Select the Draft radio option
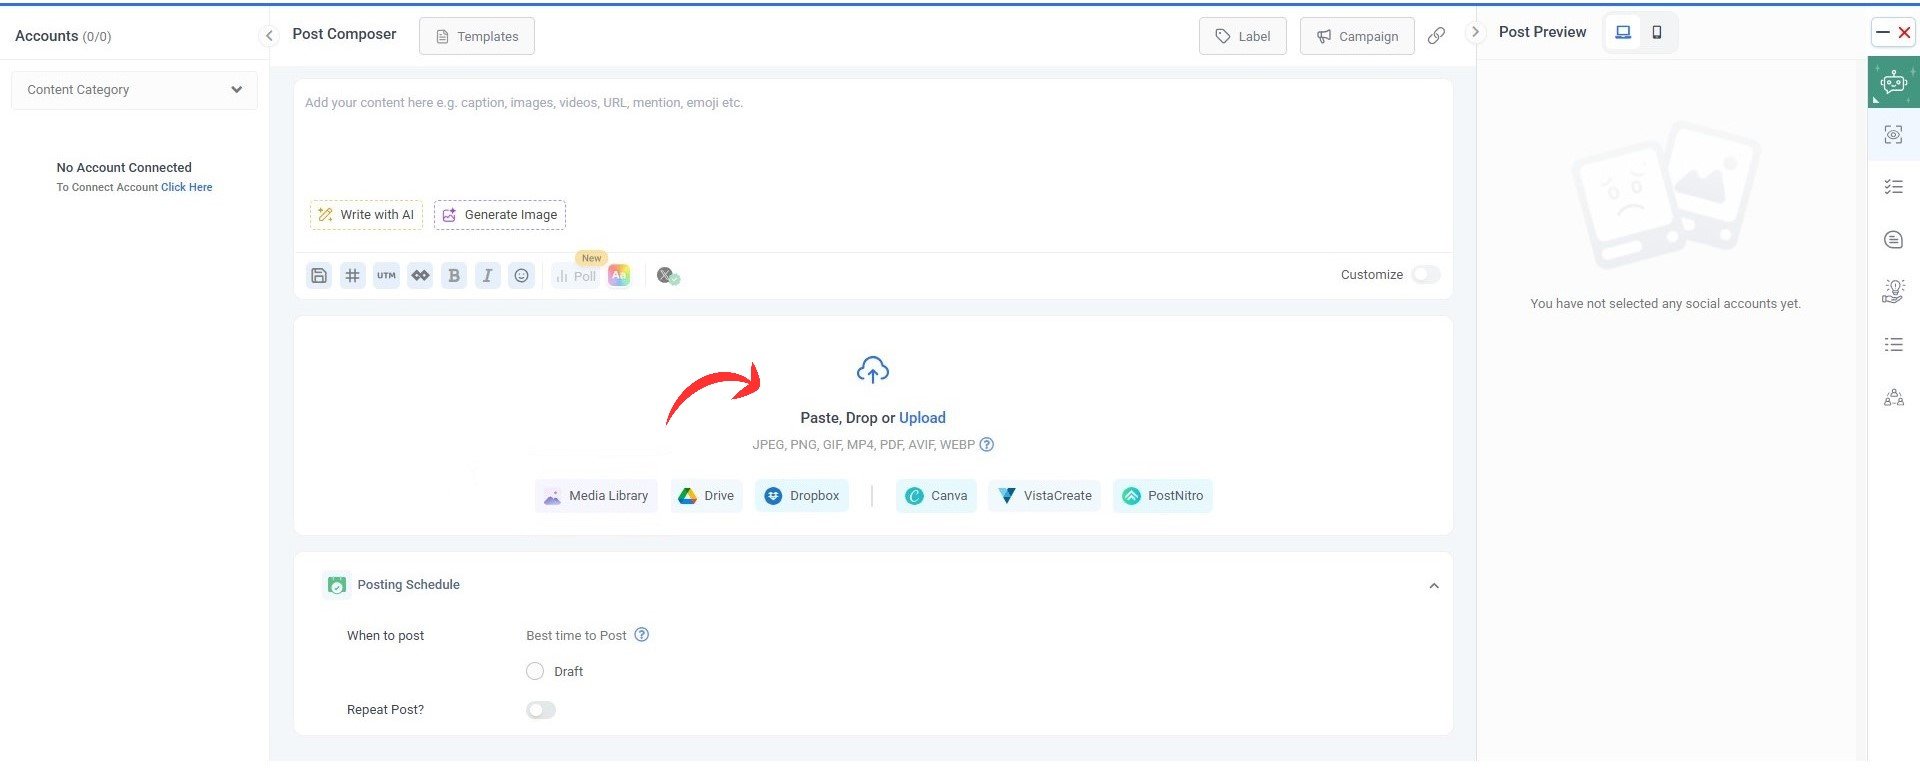This screenshot has width=1920, height=768. tap(535, 672)
